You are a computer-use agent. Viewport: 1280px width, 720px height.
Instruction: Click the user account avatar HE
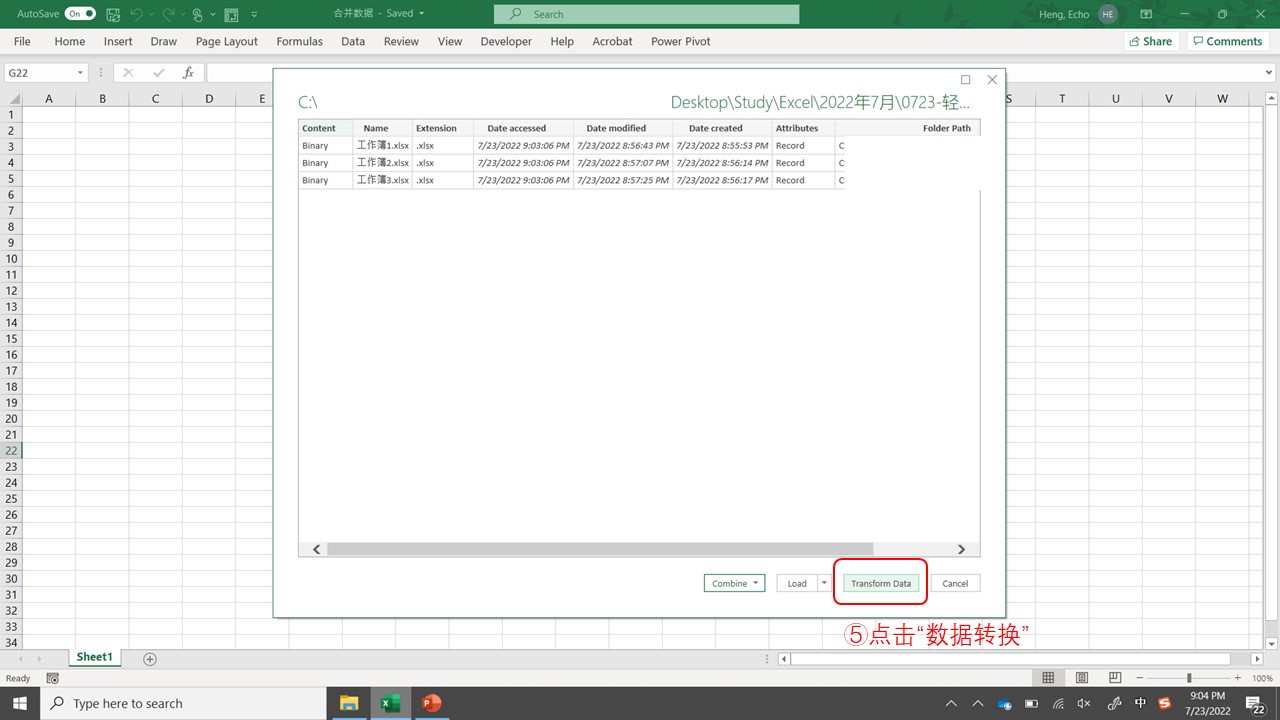[1107, 14]
